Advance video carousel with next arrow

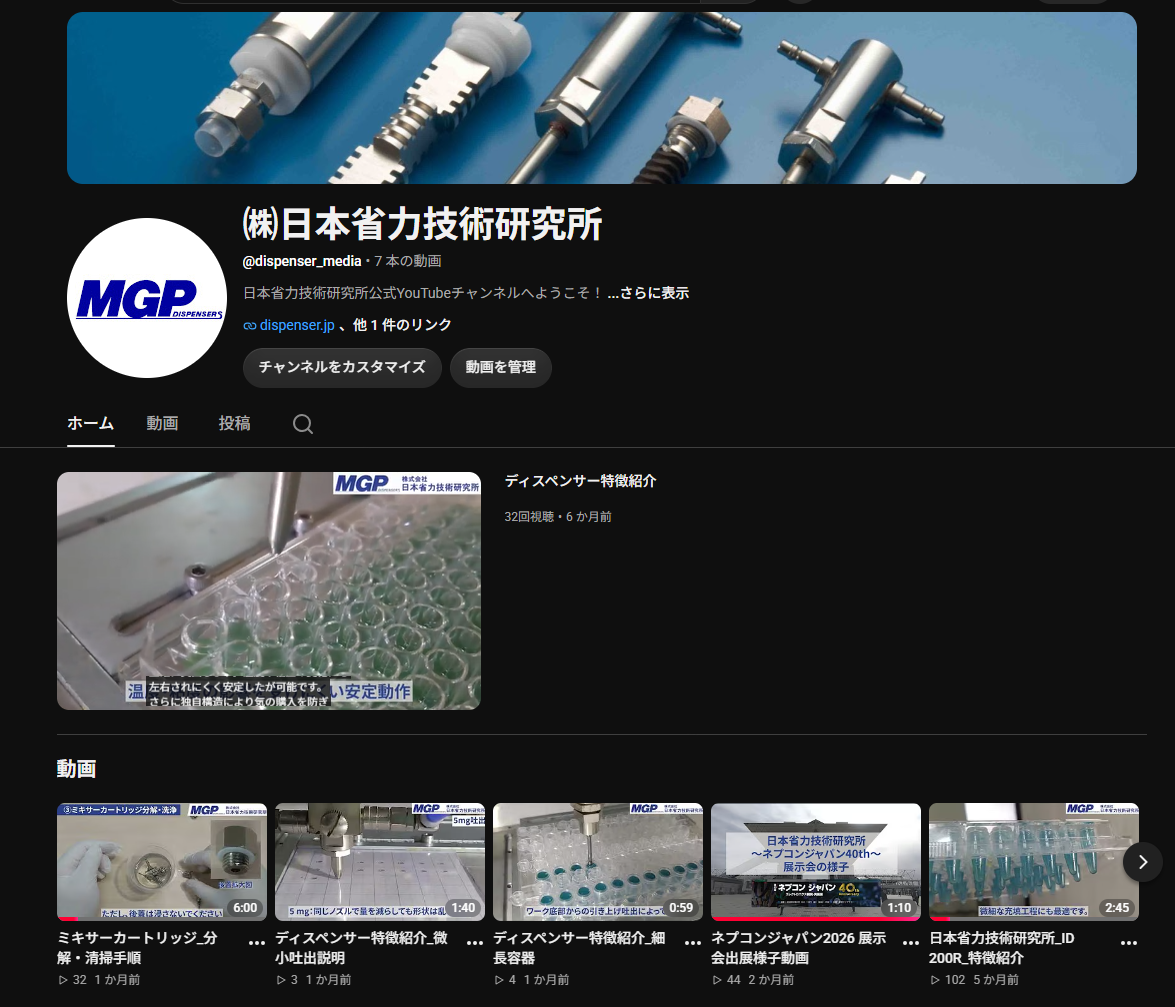tap(1143, 862)
